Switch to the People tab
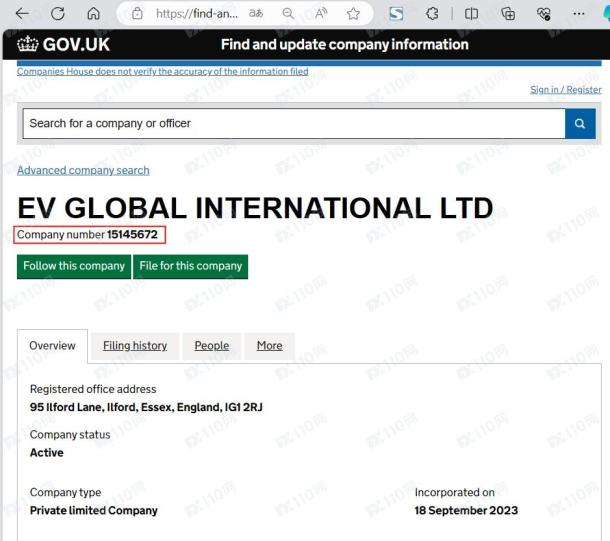 point(212,346)
